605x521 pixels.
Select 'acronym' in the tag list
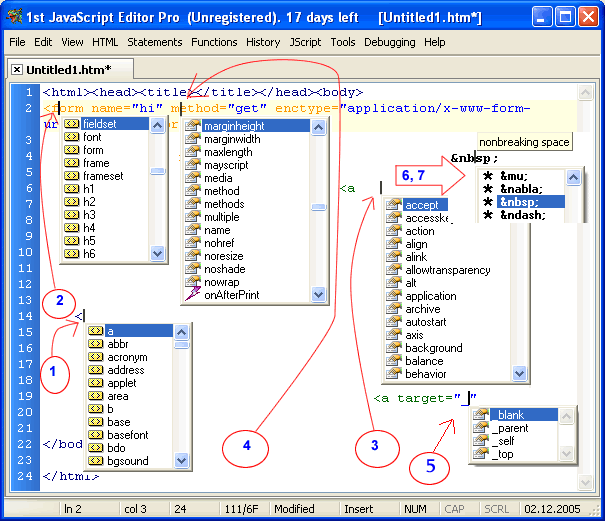pos(127,357)
